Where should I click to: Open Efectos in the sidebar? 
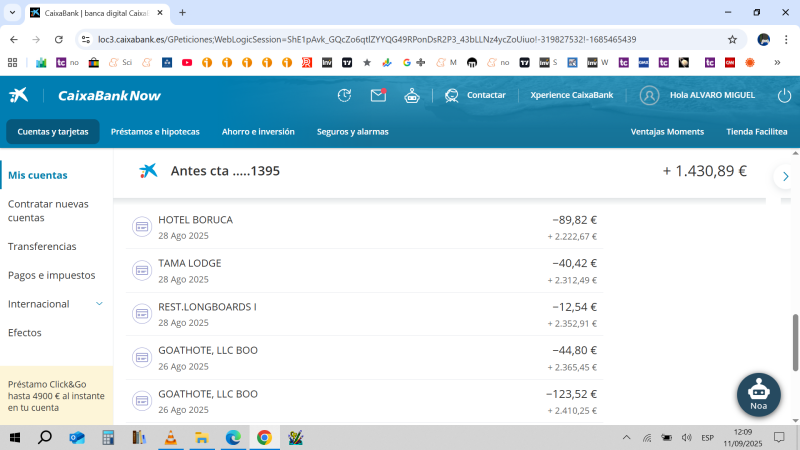pyautogui.click(x=24, y=333)
